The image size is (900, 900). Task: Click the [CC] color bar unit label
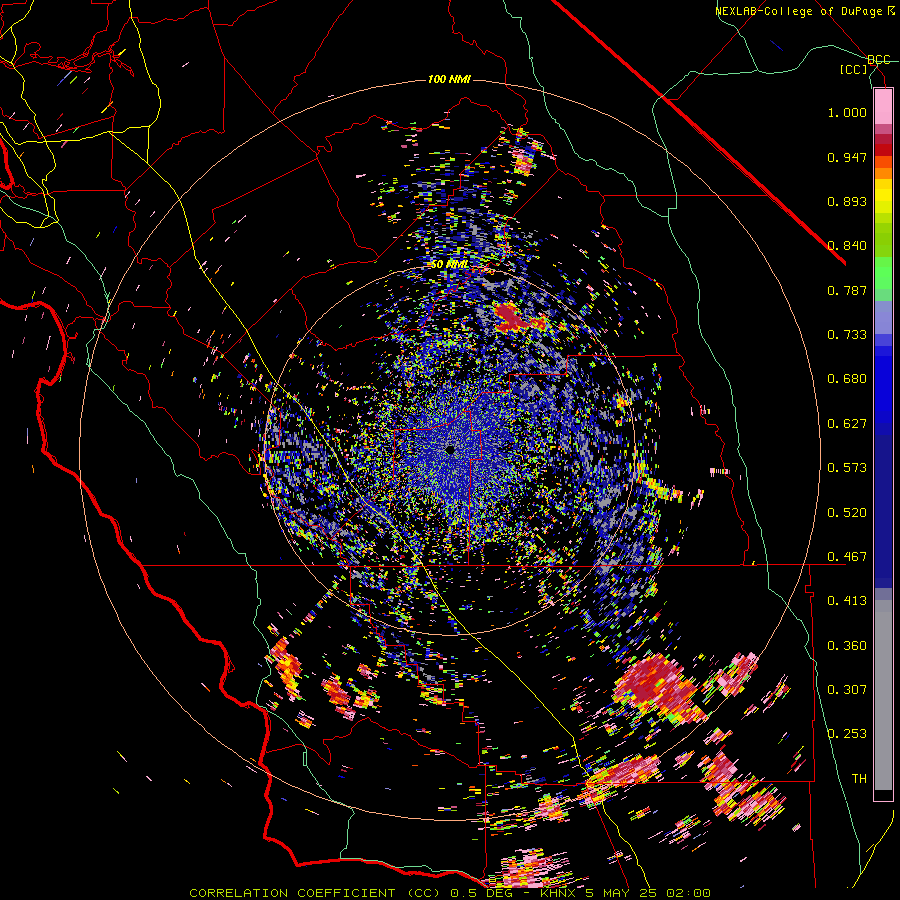(854, 69)
